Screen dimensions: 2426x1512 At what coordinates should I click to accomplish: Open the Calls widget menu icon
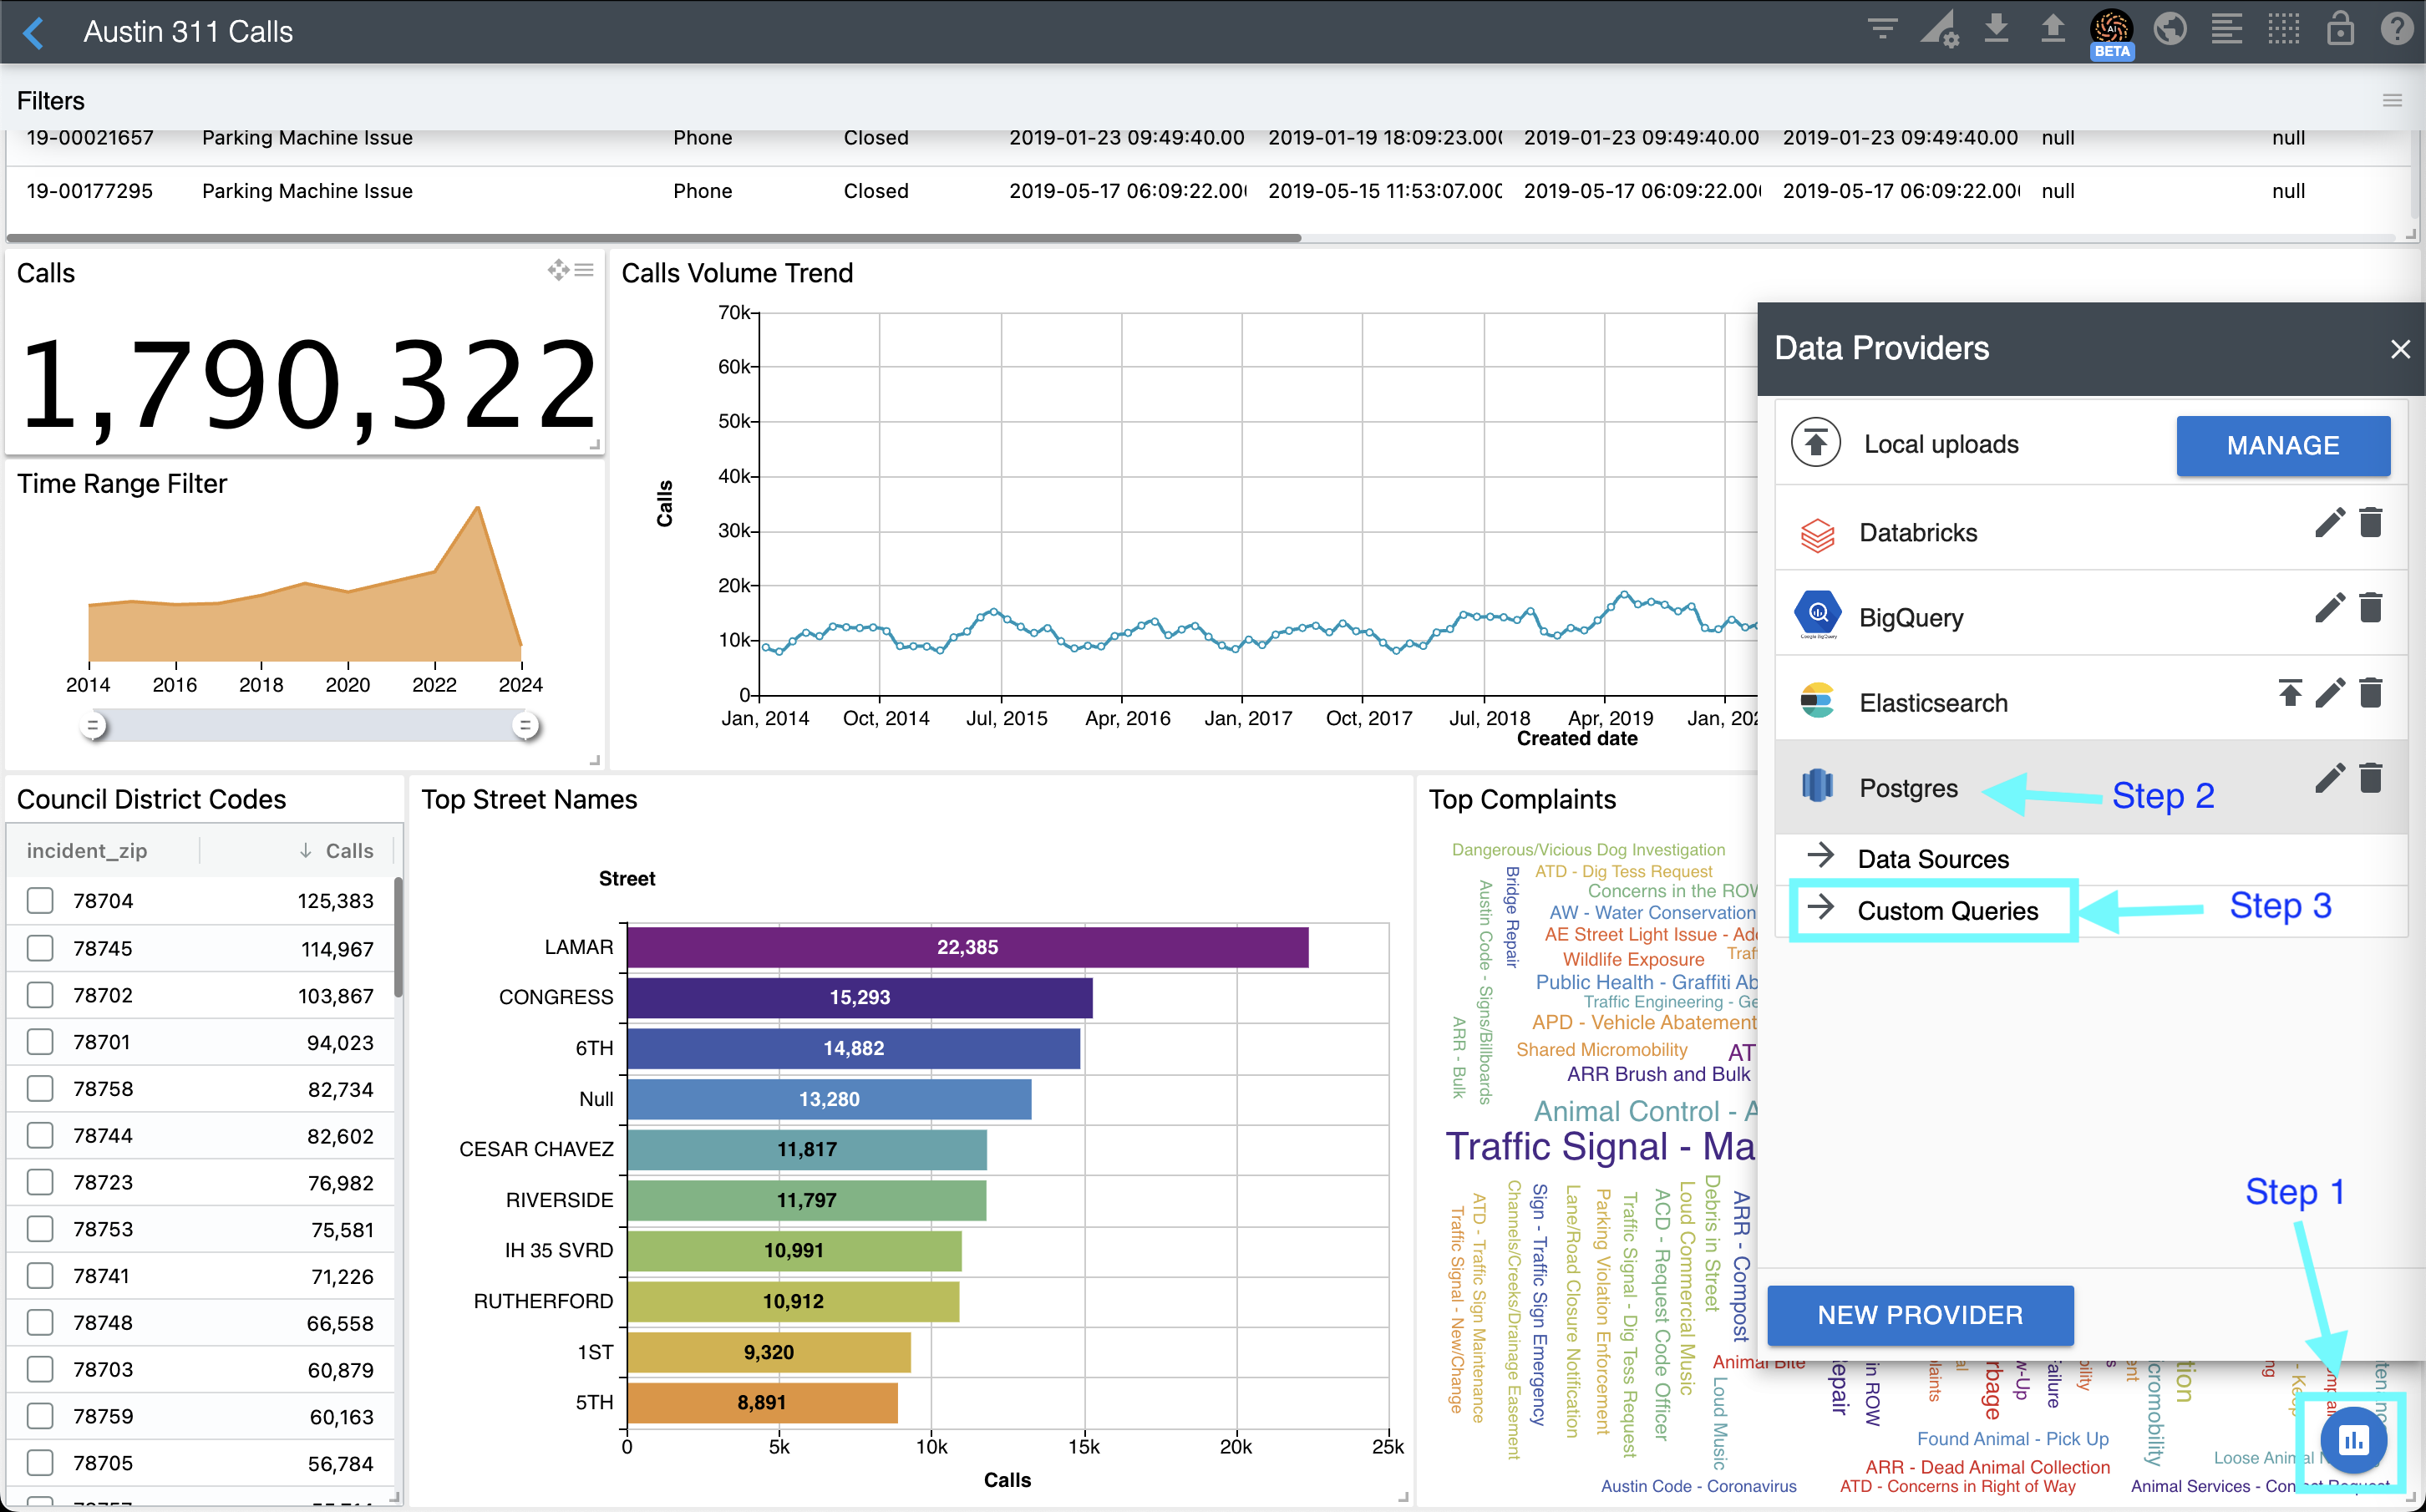pos(585,270)
